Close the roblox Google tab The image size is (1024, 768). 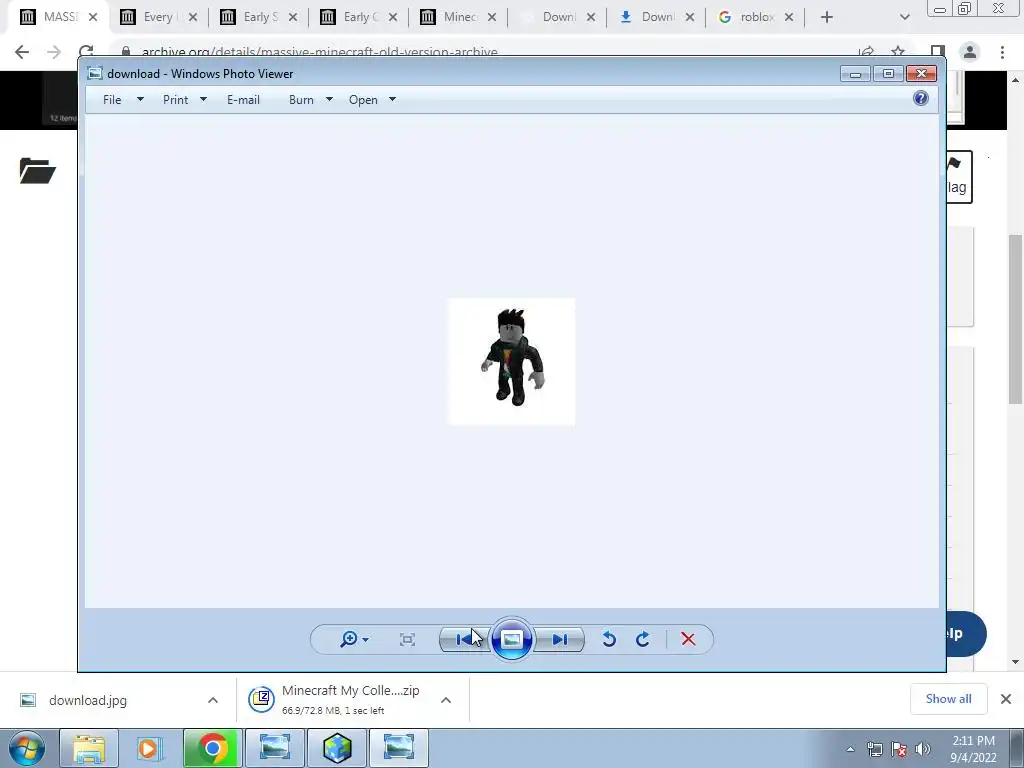point(789,17)
